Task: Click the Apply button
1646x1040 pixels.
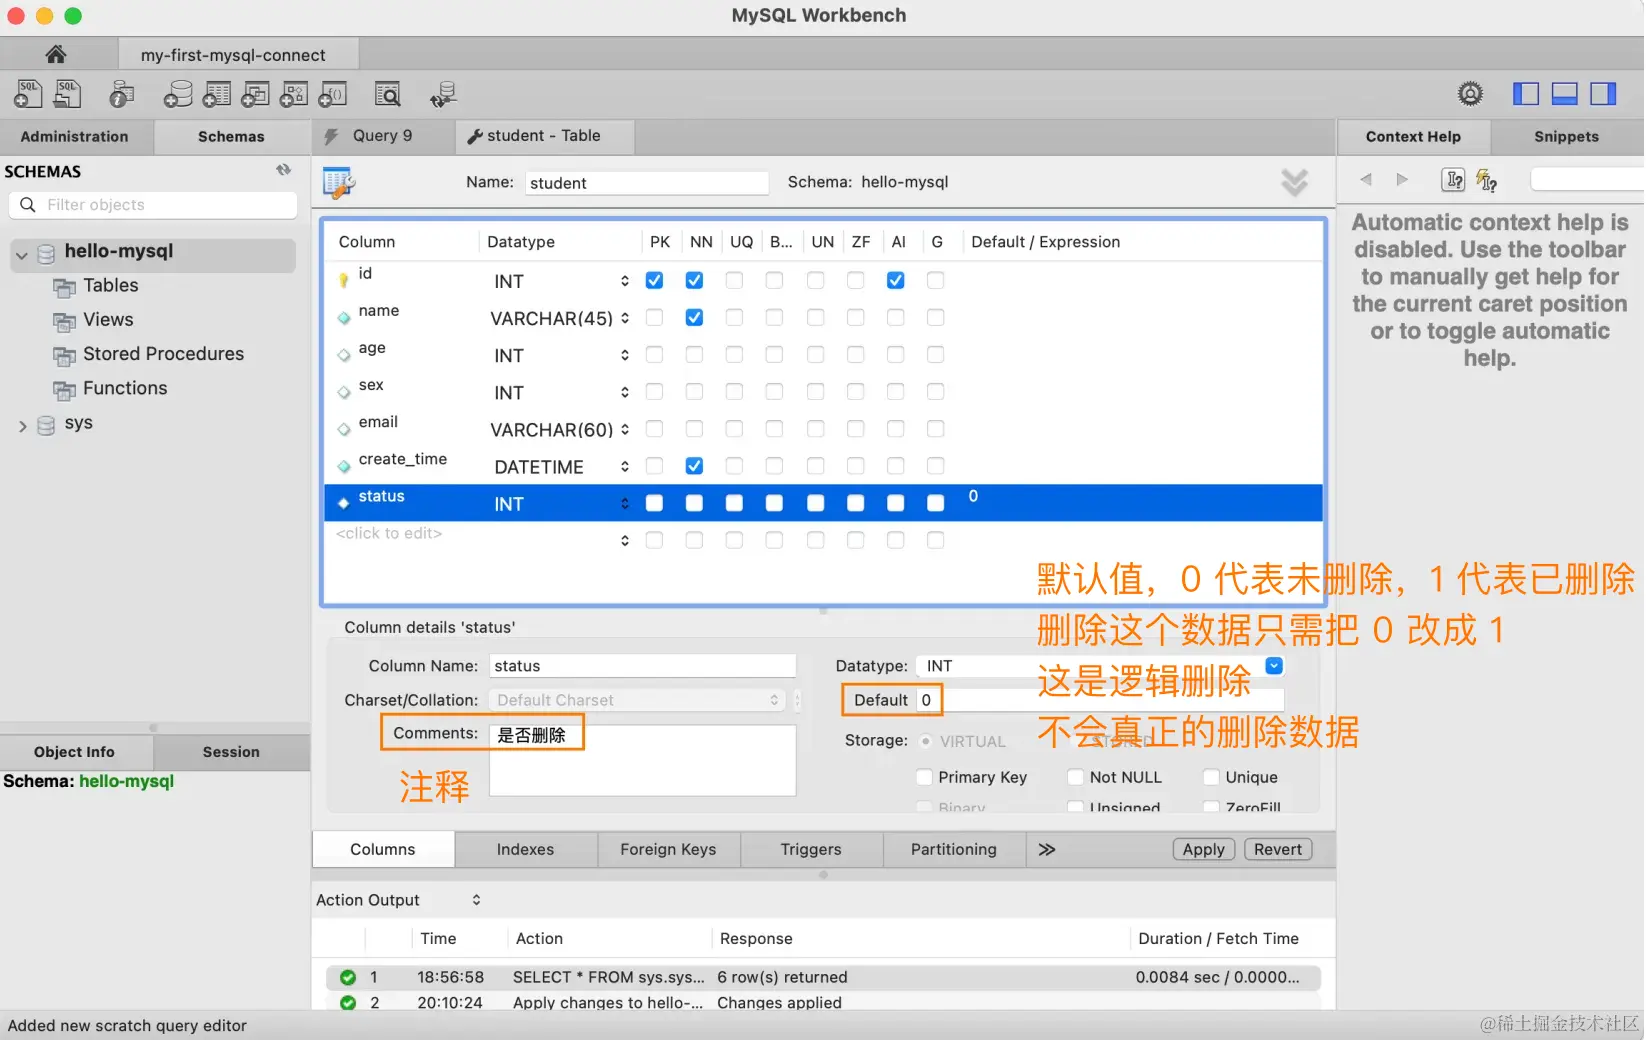Action: click(1203, 849)
